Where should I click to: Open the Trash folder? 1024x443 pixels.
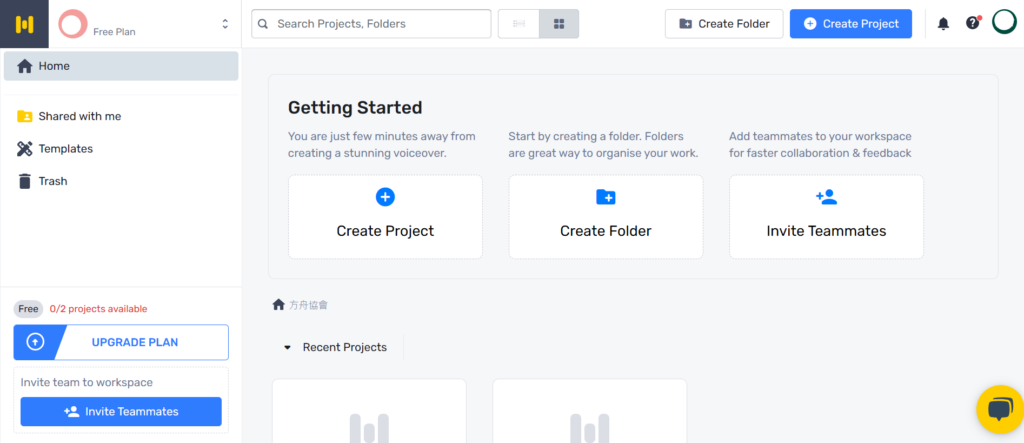[x=52, y=181]
